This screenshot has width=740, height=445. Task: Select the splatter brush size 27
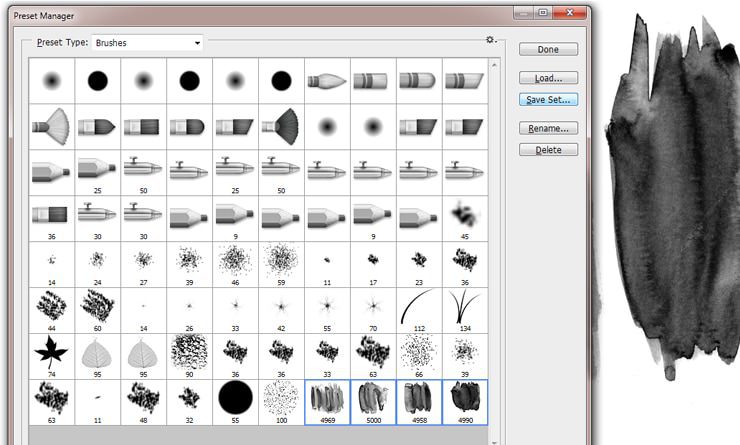(x=143, y=265)
